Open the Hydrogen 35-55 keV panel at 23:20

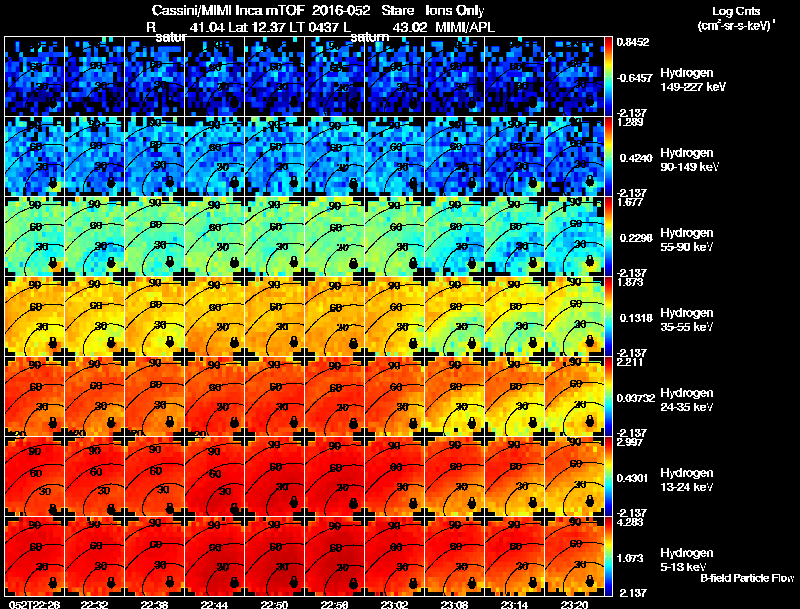pyautogui.click(x=574, y=317)
